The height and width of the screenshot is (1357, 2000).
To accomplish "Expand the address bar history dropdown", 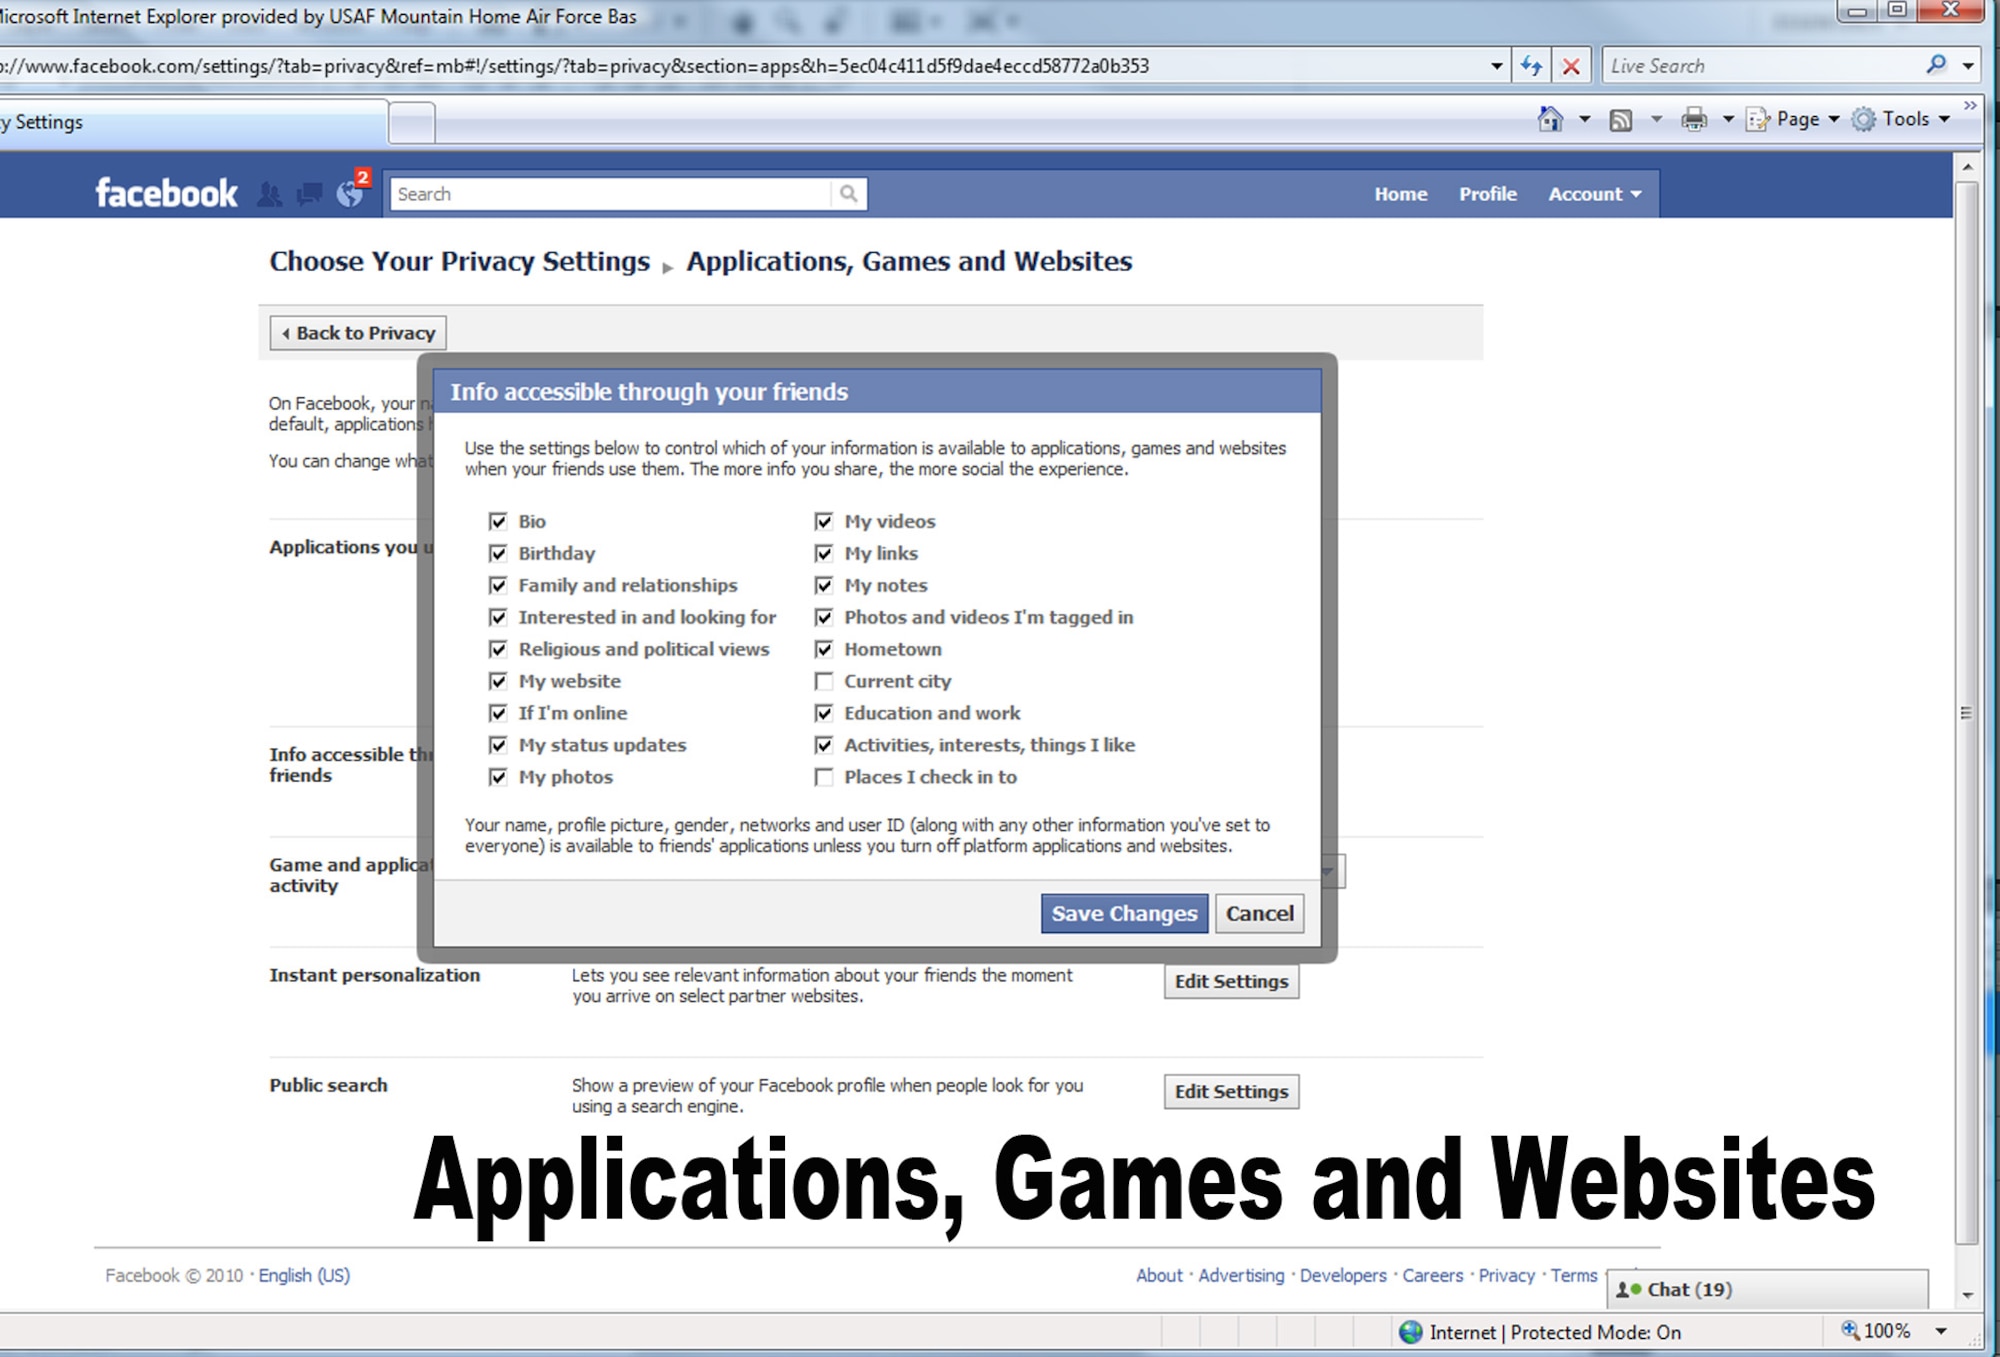I will click(1496, 66).
